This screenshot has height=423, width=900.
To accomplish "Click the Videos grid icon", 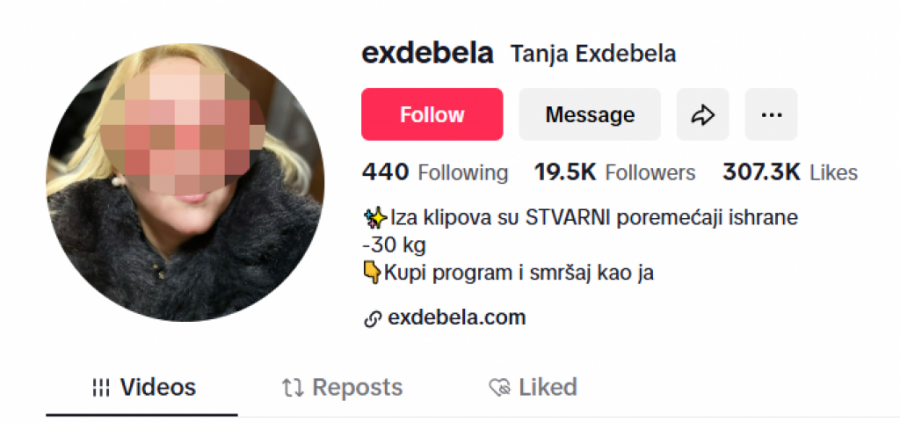I will (101, 388).
